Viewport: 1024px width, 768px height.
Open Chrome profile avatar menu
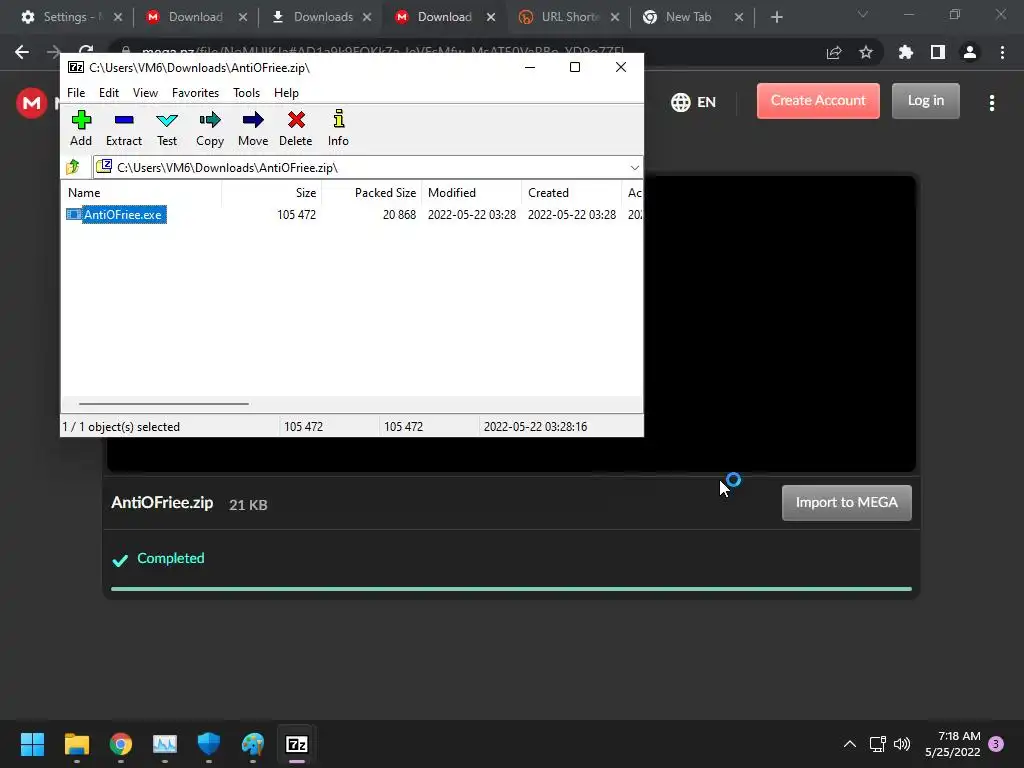(970, 52)
